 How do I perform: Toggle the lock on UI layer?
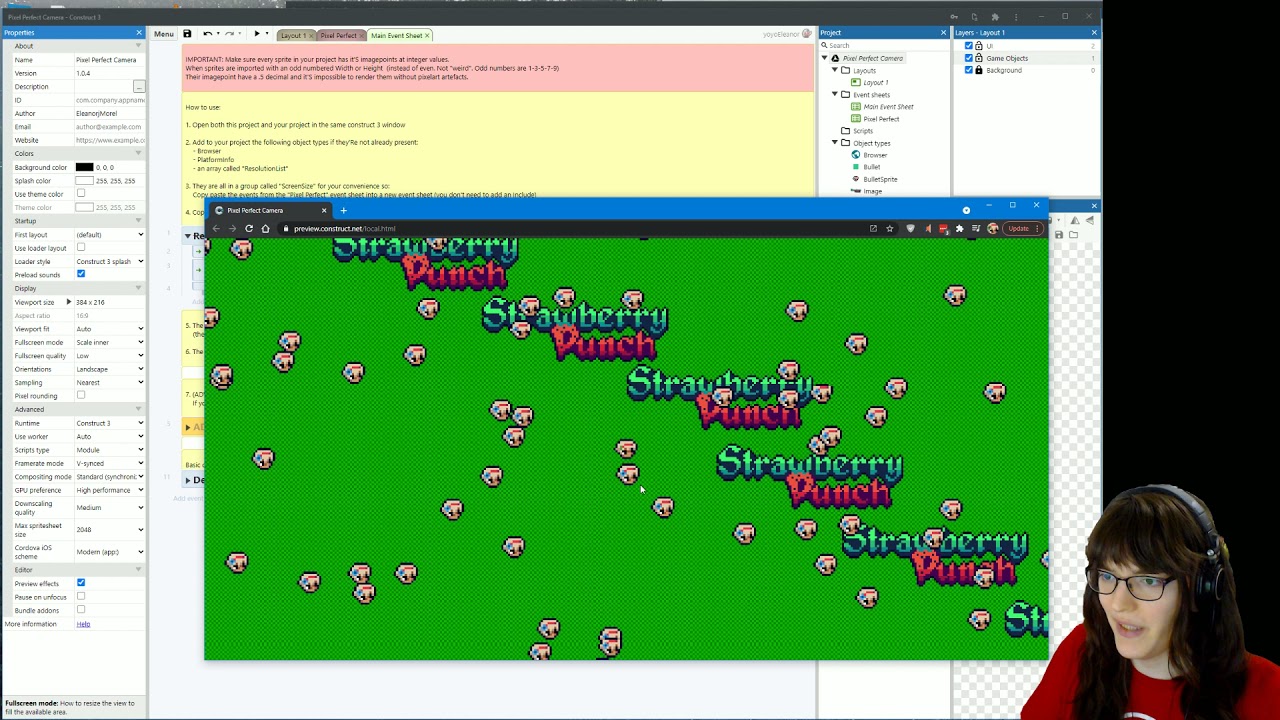point(979,46)
